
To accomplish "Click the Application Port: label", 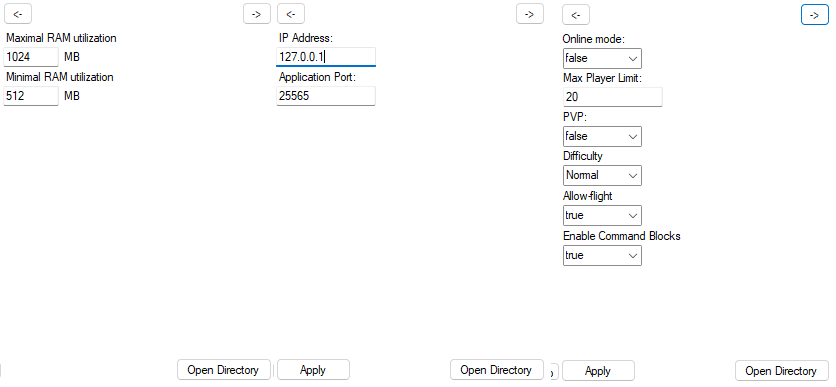I will (317, 77).
